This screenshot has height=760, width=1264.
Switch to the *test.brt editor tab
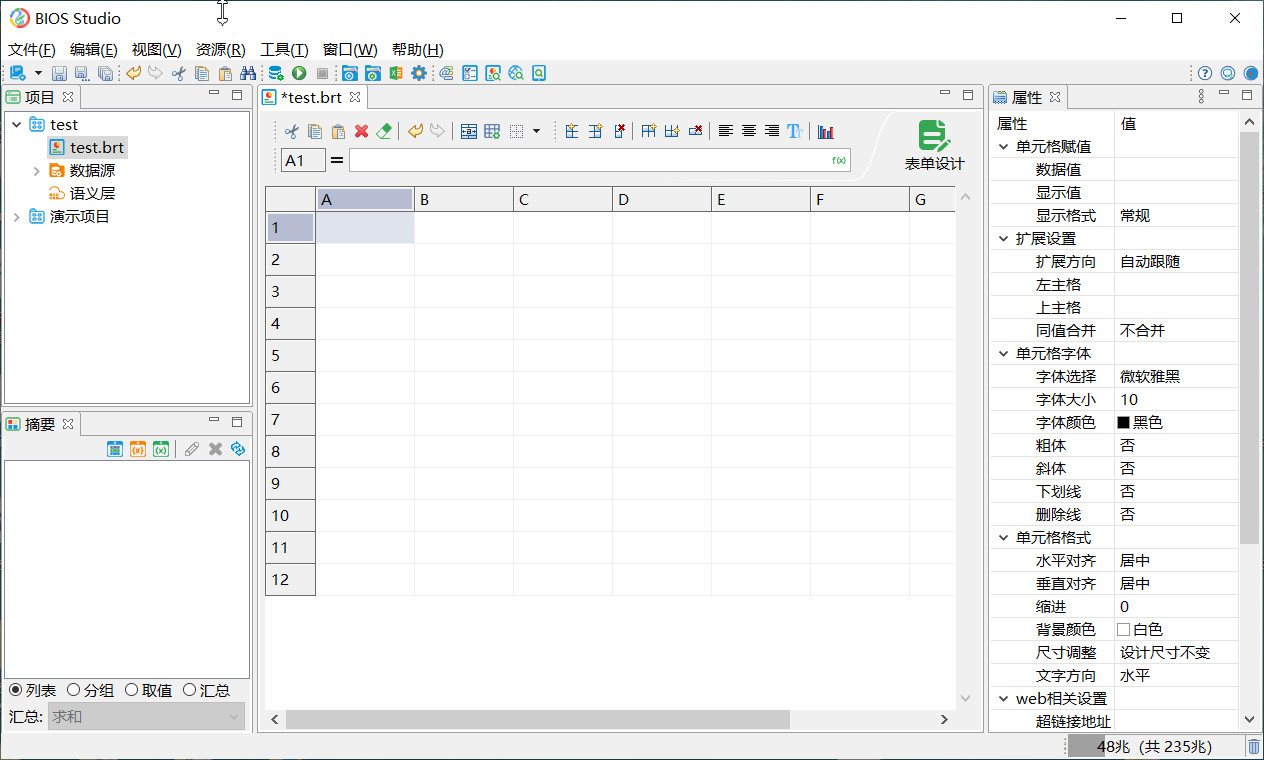pos(312,97)
